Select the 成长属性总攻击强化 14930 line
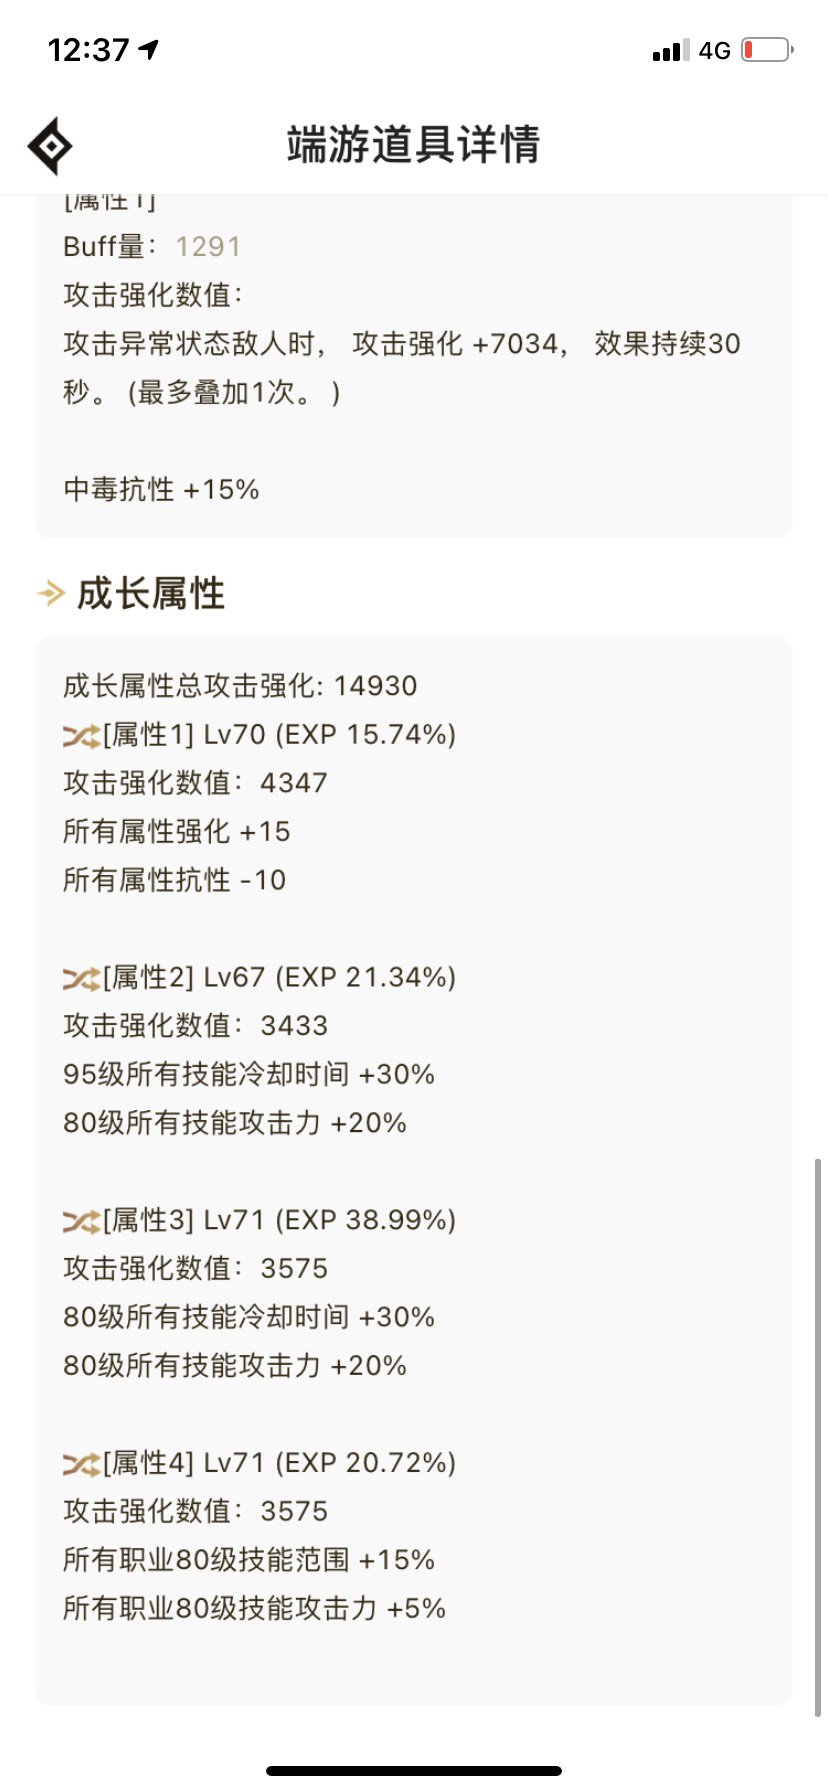 240,686
